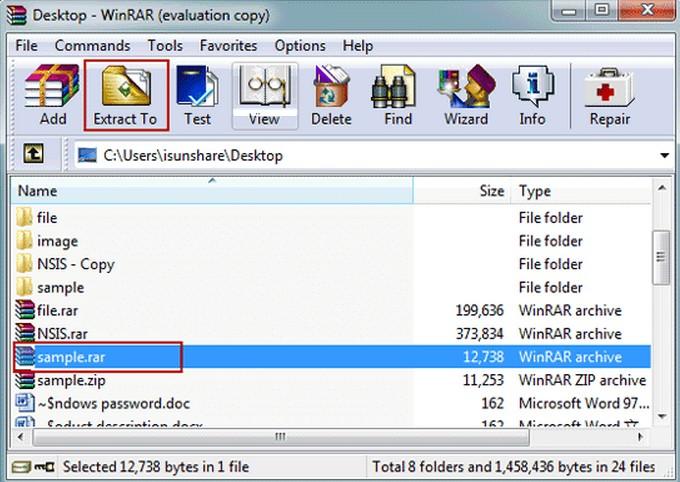
Task: Expand the address path dropdown
Action: 664,156
